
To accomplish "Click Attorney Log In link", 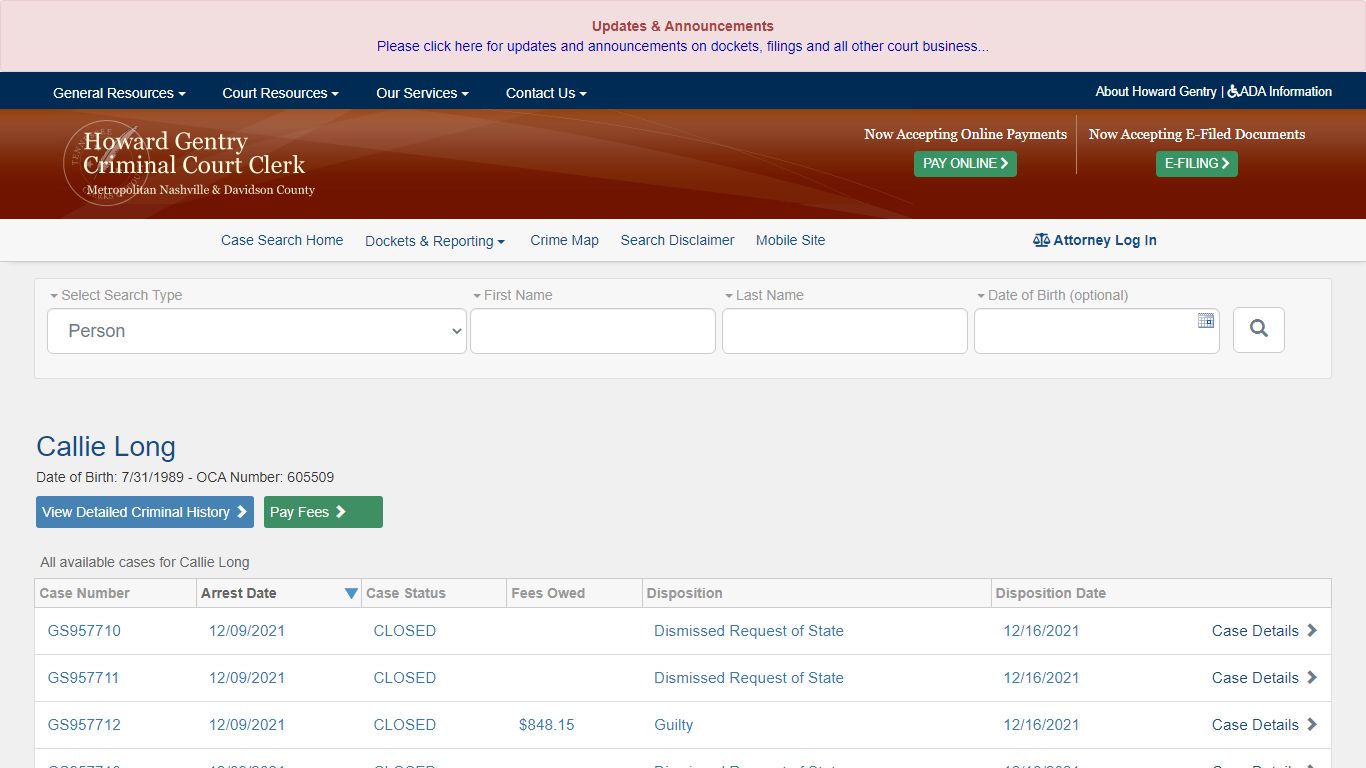I will tap(1095, 240).
